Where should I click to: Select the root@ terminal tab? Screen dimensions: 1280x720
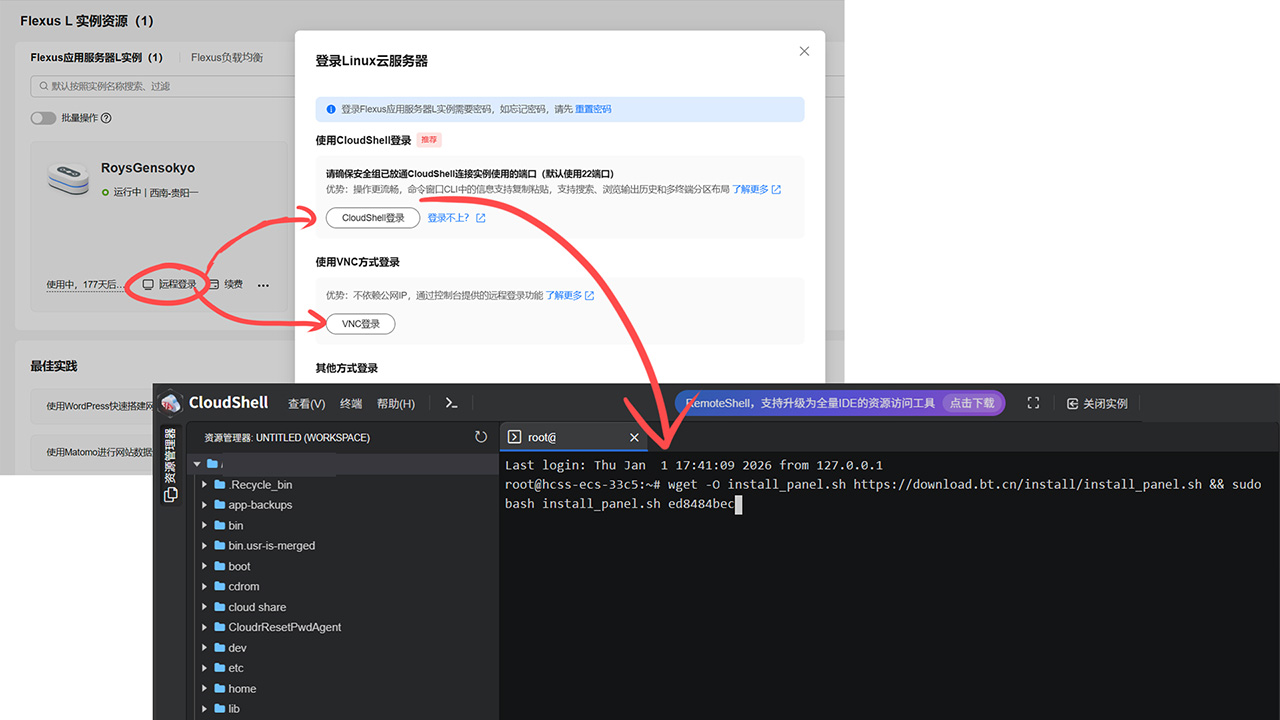click(575, 437)
